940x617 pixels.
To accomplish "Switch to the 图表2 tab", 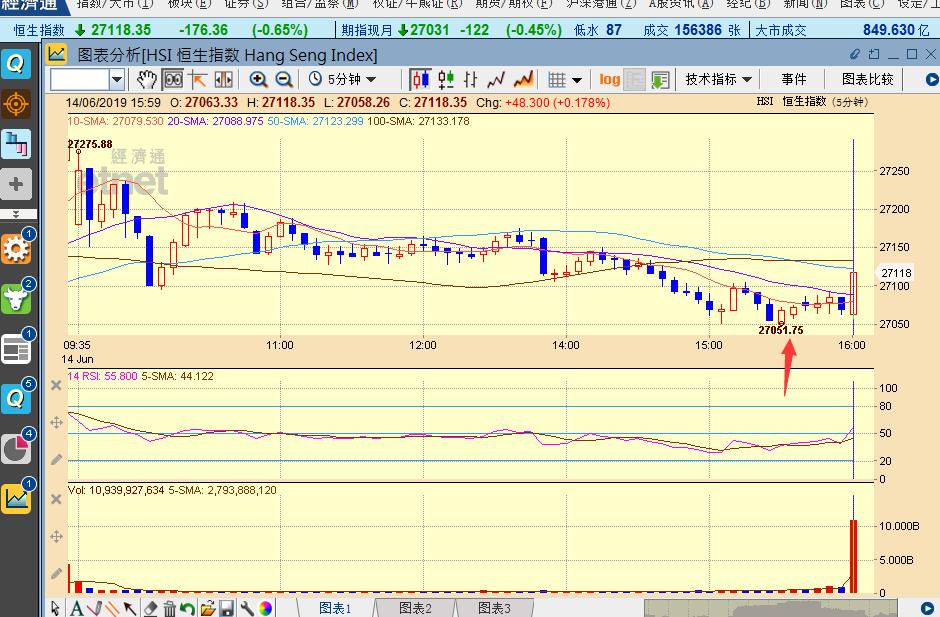I will (x=415, y=608).
